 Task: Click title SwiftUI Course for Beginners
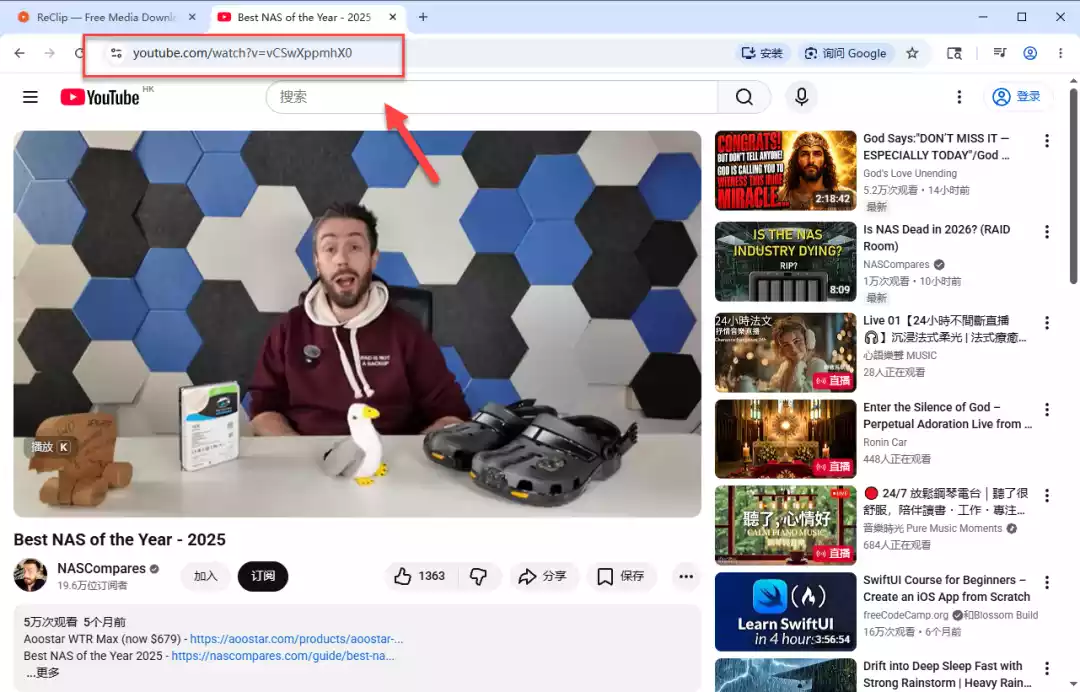(x=946, y=589)
